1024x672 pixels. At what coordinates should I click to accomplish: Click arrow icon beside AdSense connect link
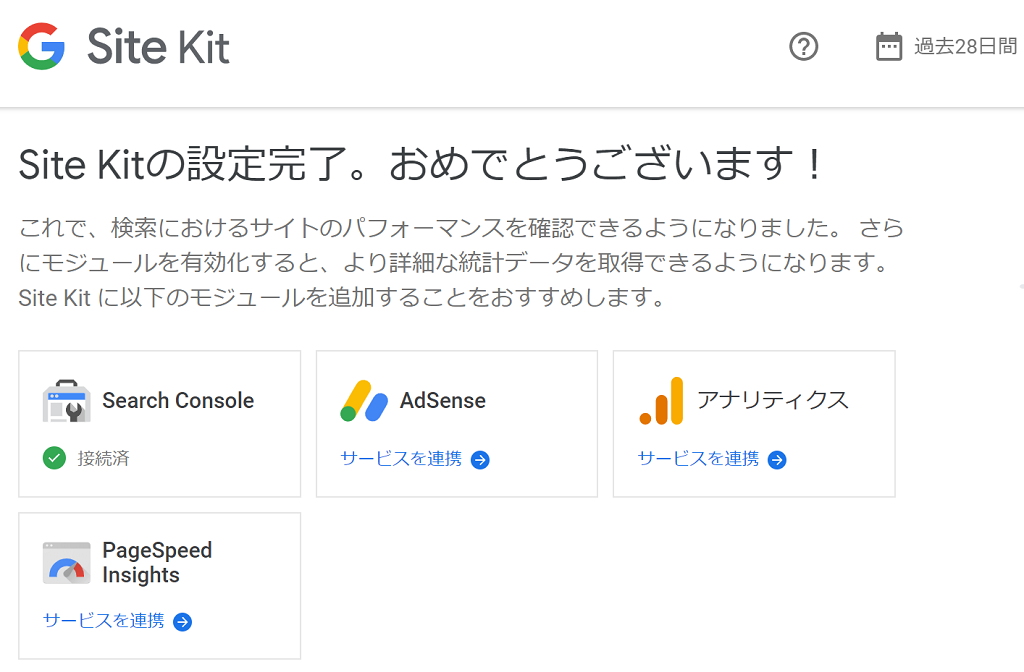[x=480, y=460]
